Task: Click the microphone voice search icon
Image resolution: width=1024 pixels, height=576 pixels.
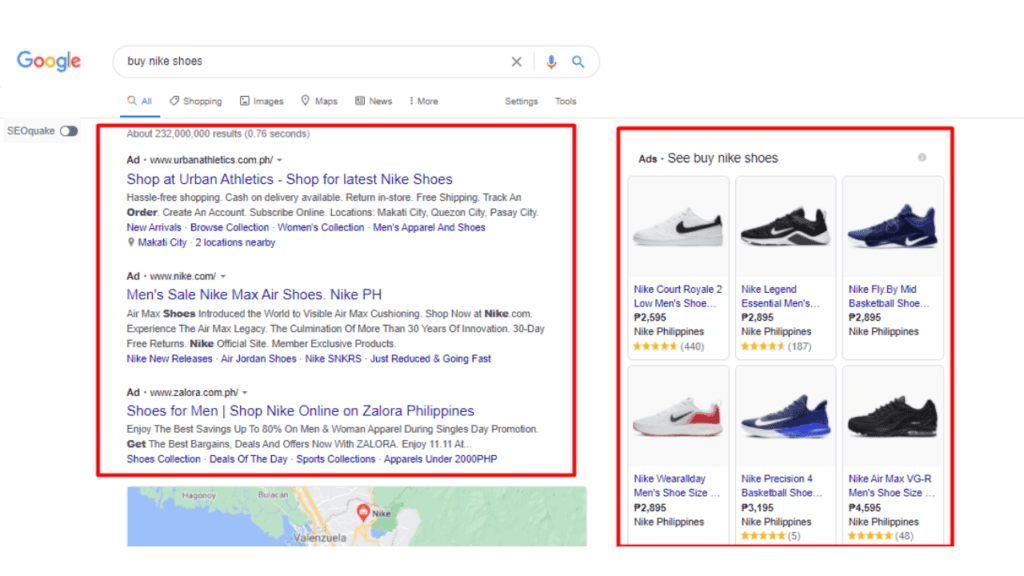Action: (x=551, y=61)
